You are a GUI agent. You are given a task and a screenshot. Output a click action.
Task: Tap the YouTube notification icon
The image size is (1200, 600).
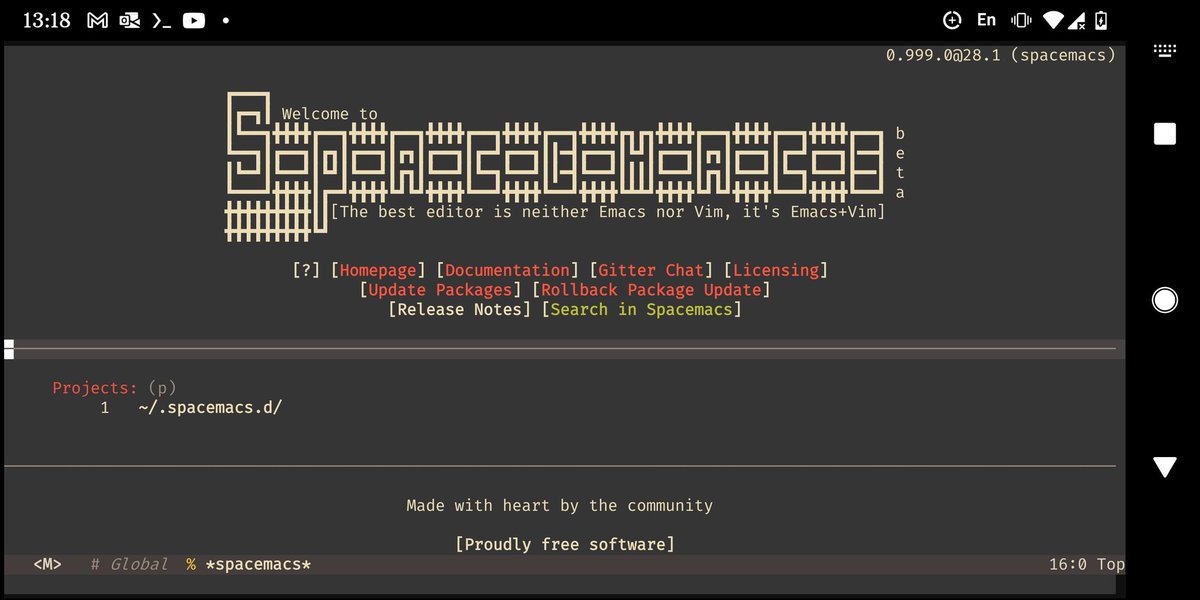(194, 20)
